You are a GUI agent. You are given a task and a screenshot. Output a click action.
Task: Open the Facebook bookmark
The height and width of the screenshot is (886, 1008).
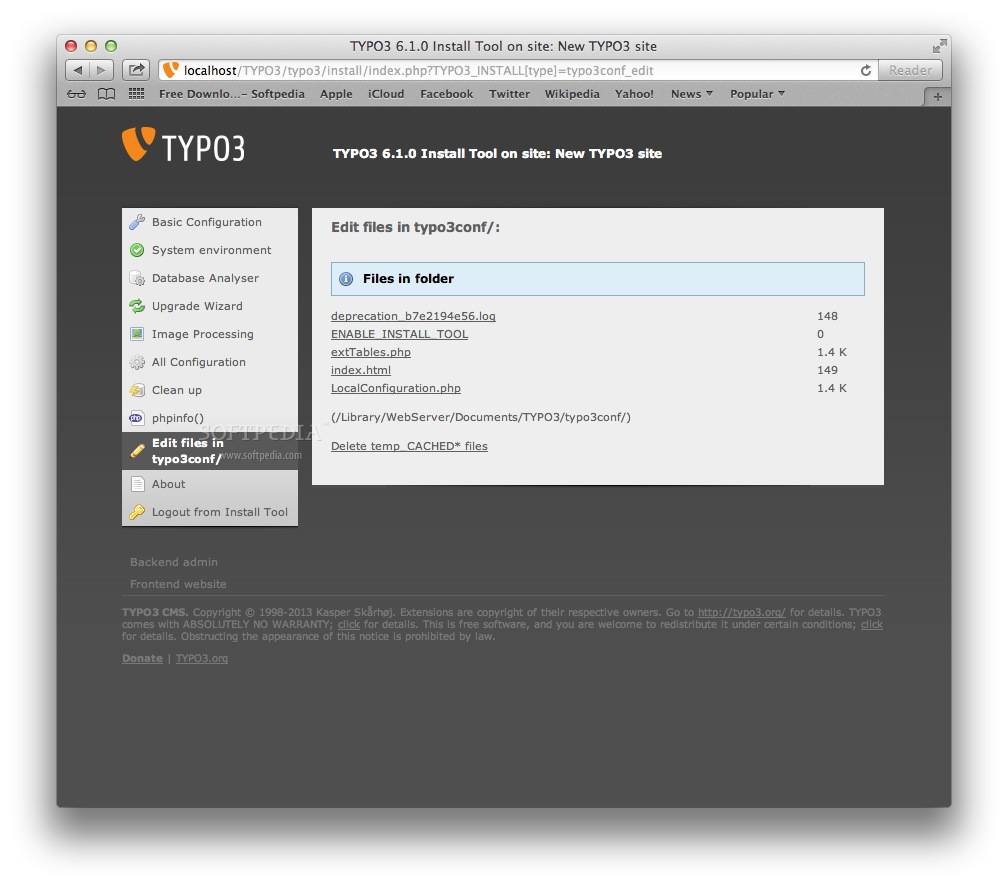pos(446,94)
